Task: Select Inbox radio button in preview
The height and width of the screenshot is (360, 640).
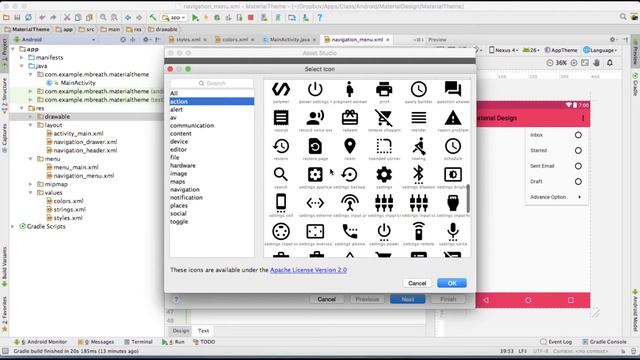Action: tap(578, 135)
